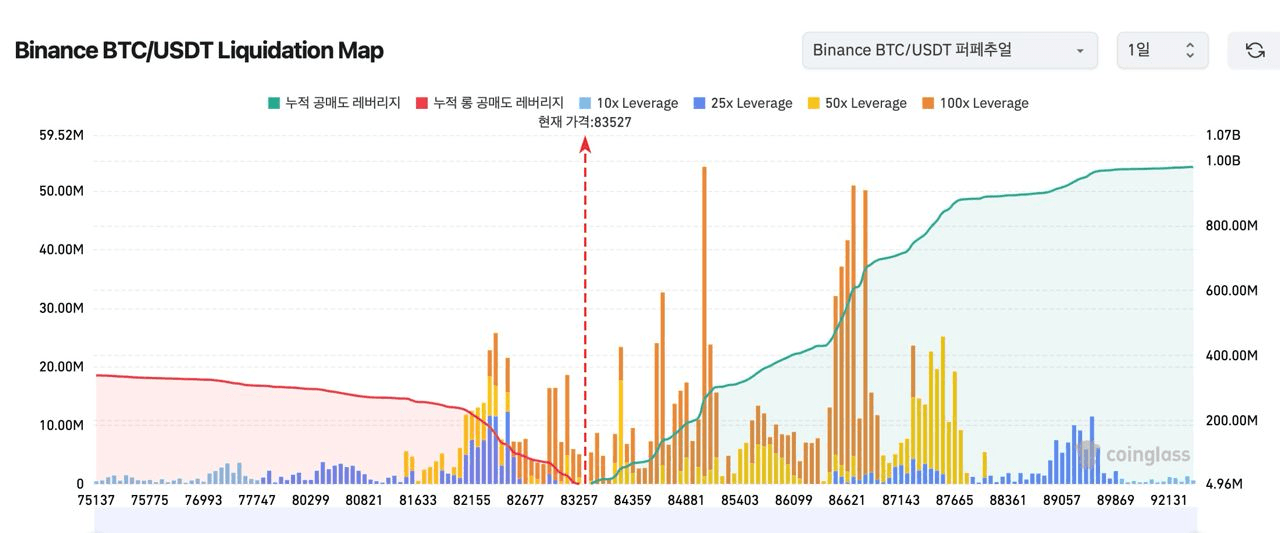This screenshot has width=1280, height=533.
Task: Click the 1.07B right axis label
Action: point(1222,134)
